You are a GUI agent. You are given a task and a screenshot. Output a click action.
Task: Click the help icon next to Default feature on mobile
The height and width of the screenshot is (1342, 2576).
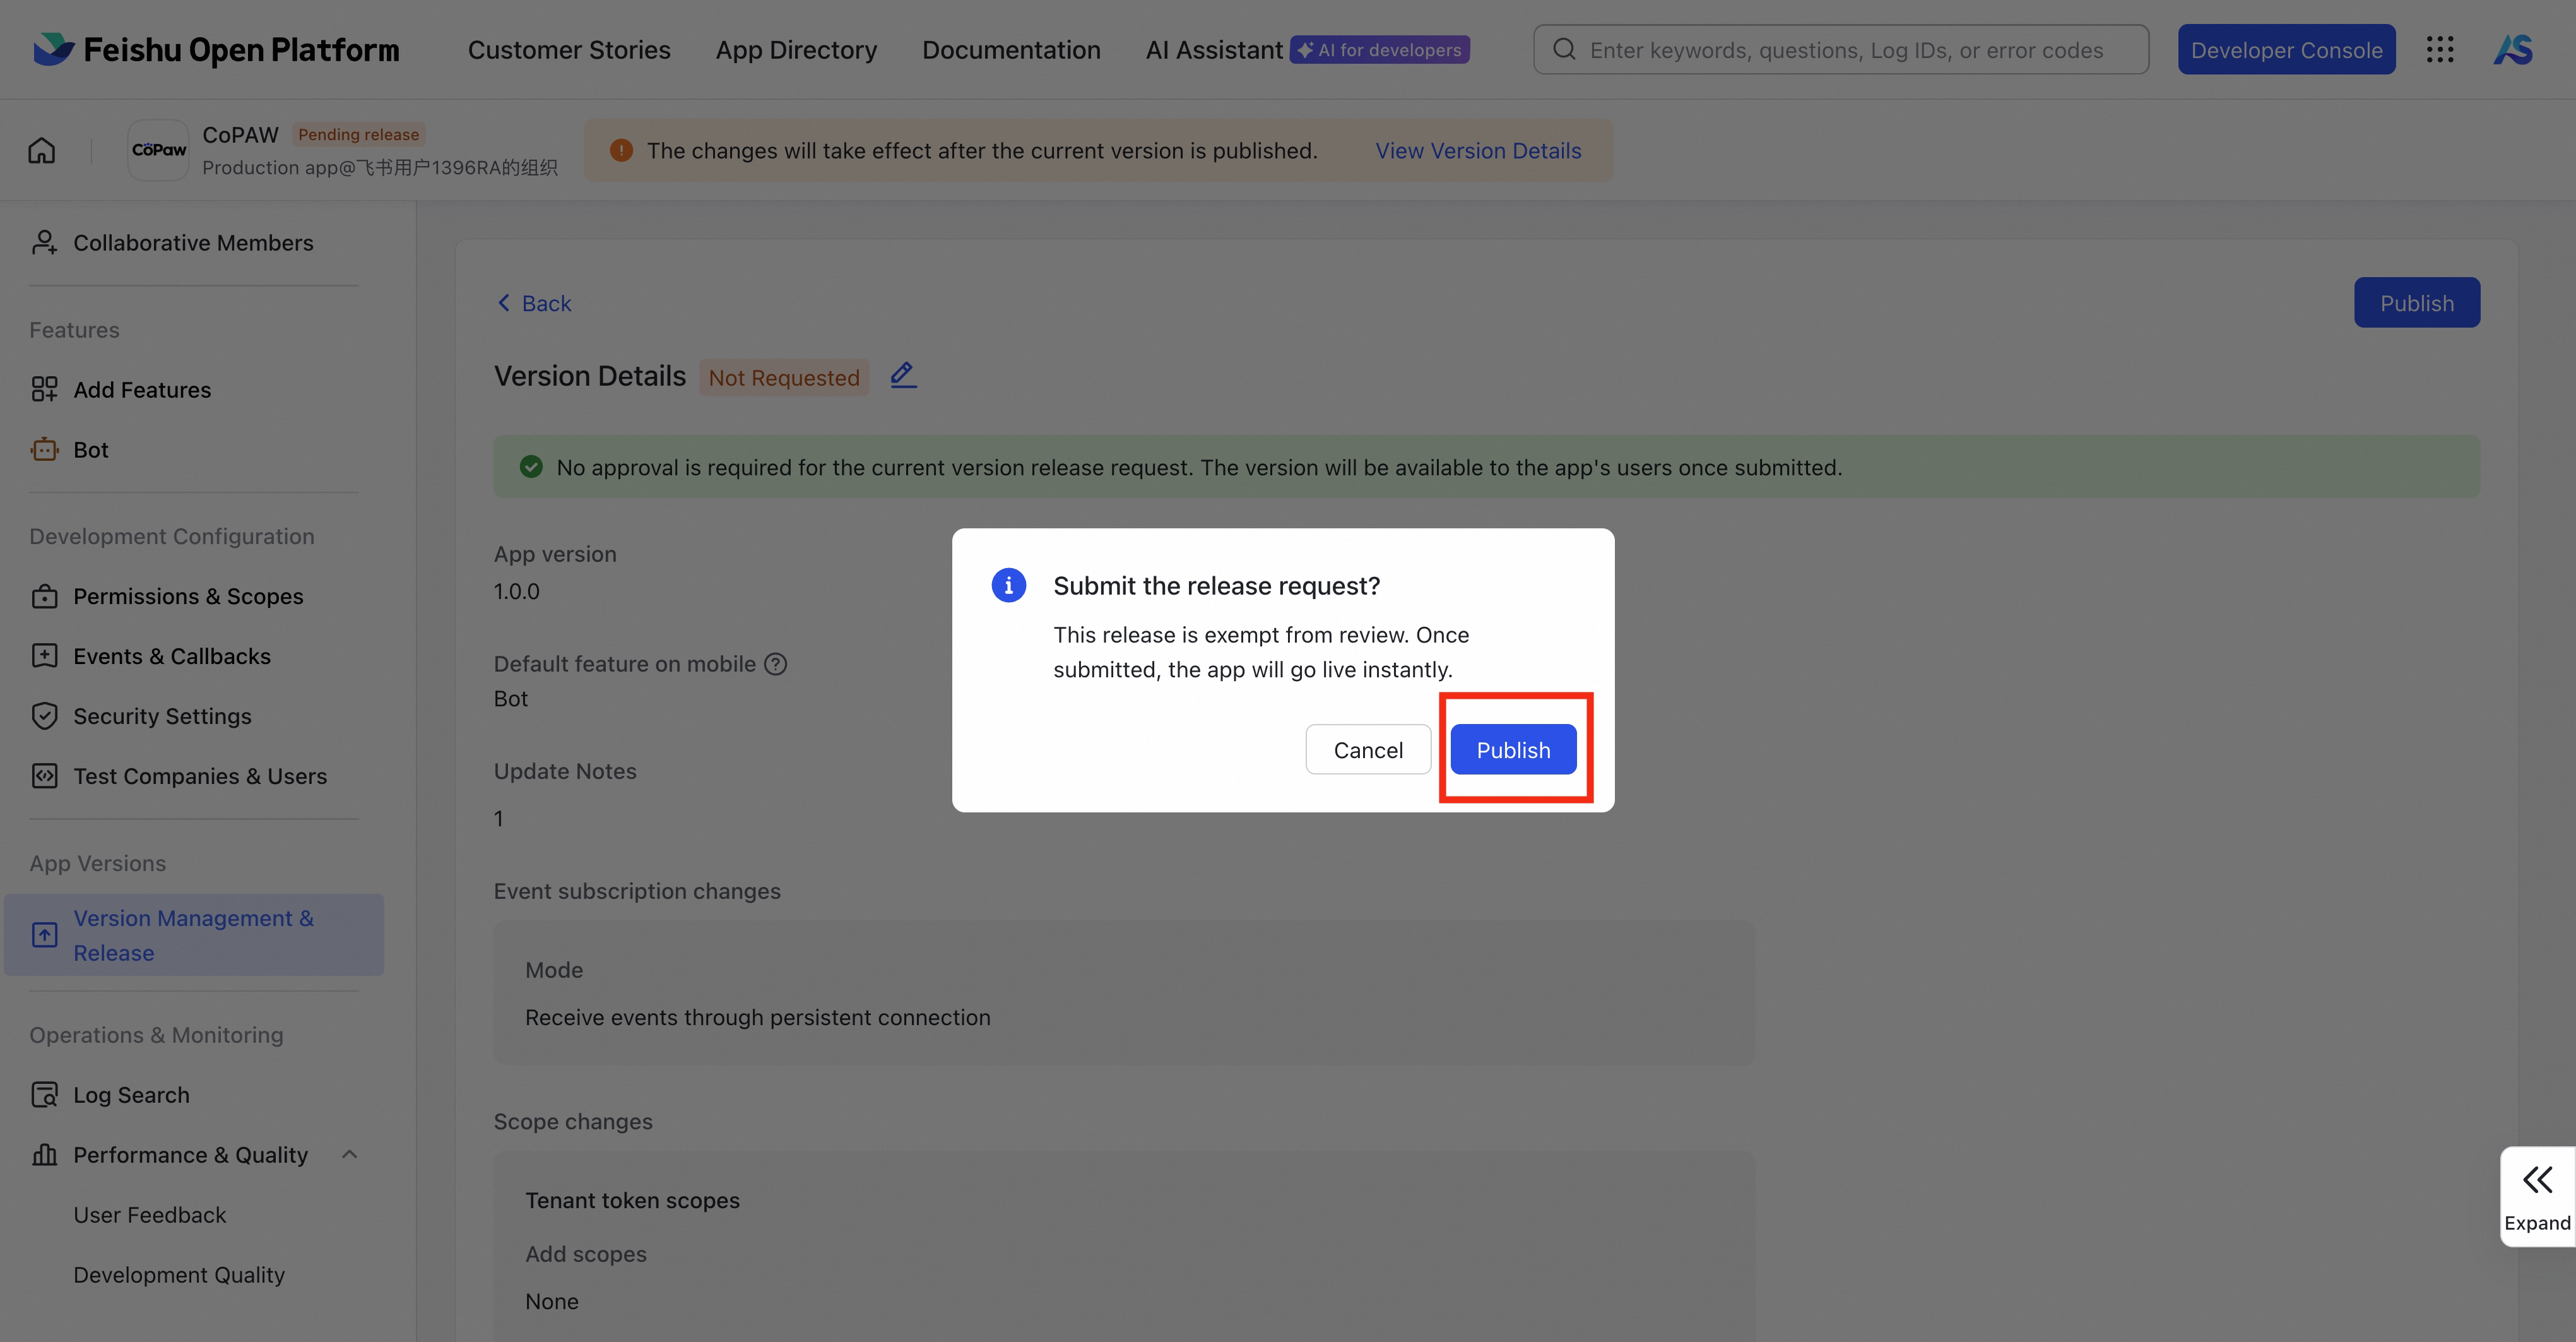pyautogui.click(x=776, y=664)
